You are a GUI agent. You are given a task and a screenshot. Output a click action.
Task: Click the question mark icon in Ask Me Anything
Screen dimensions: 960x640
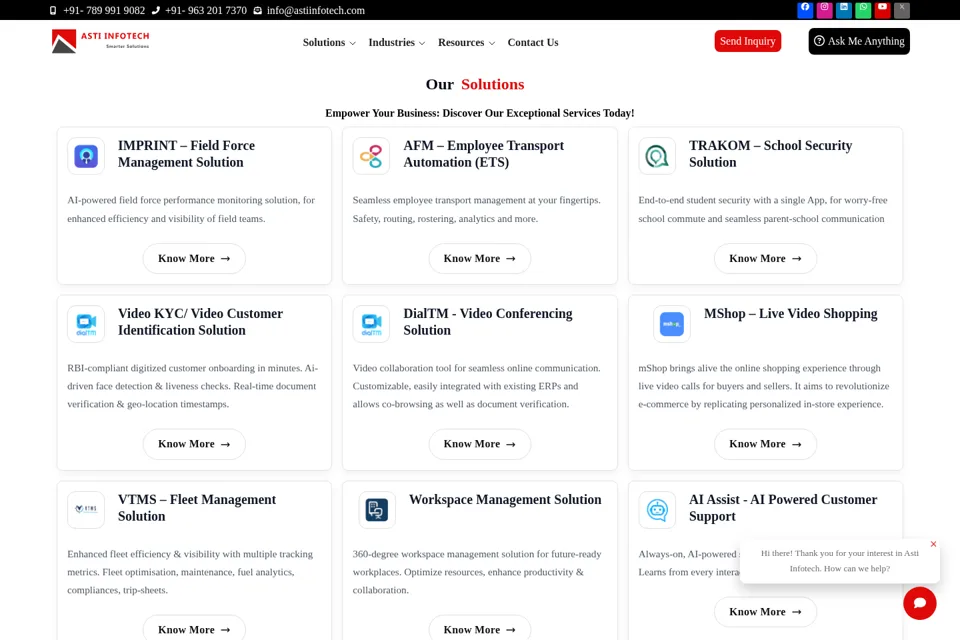pos(819,40)
